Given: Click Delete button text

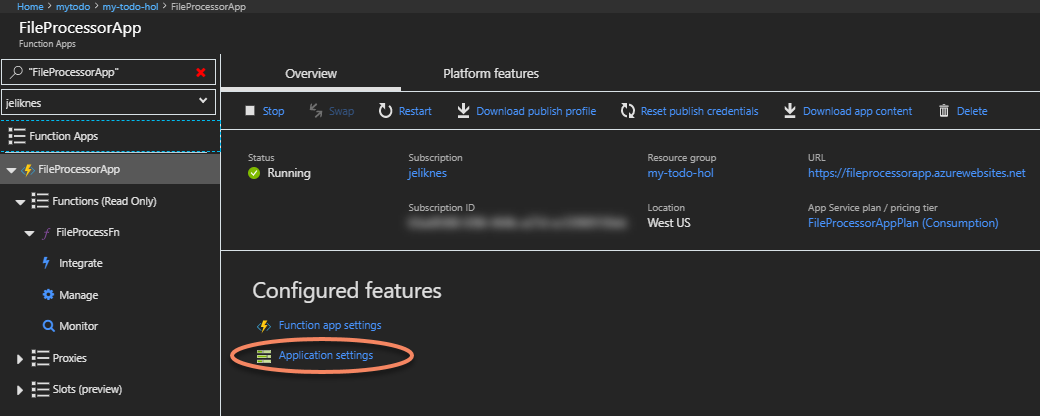Looking at the screenshot, I should tap(972, 111).
